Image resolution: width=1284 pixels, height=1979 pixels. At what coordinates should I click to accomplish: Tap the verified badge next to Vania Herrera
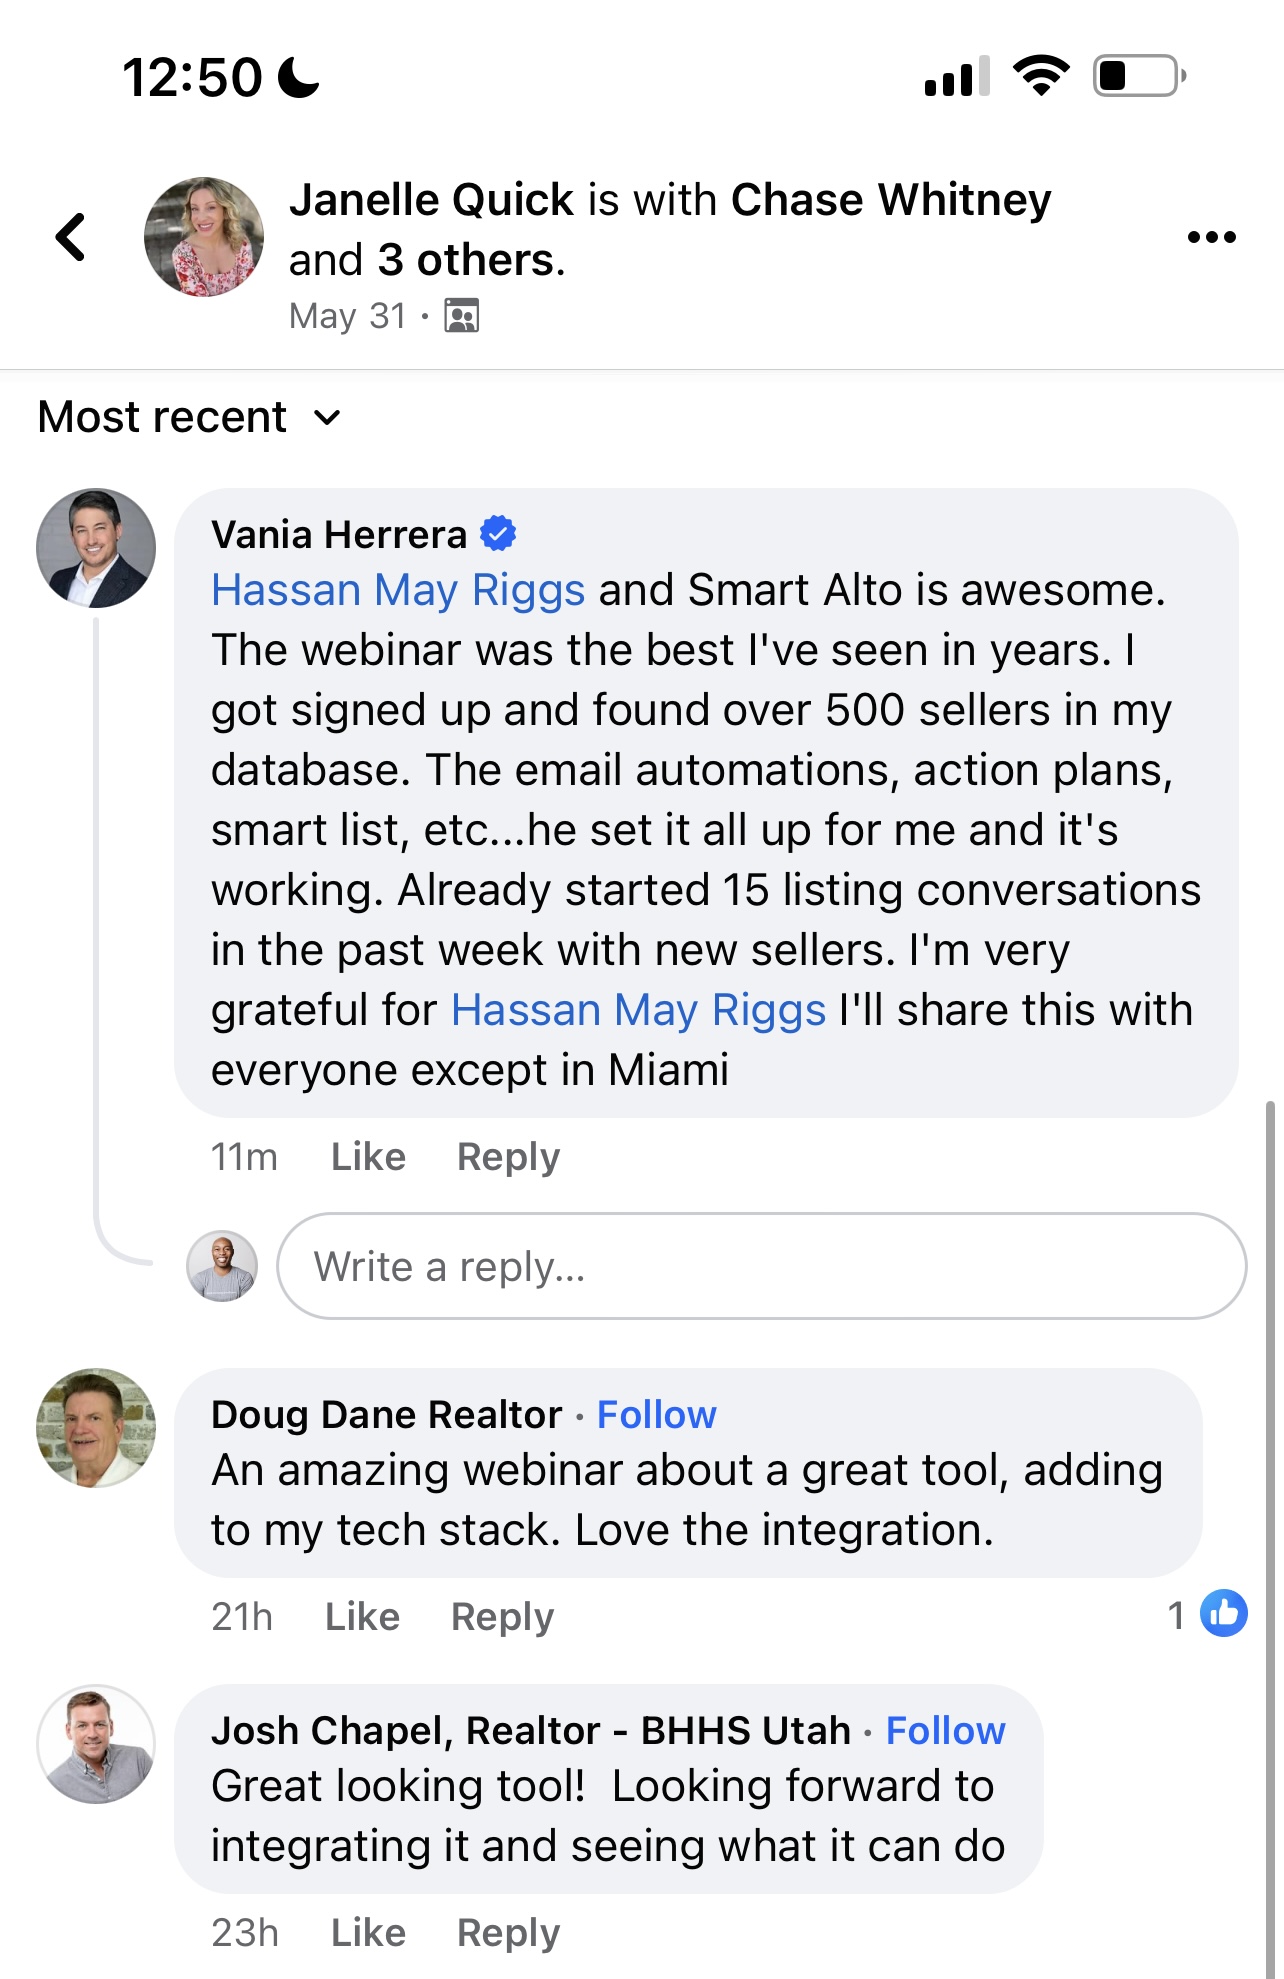coord(498,534)
